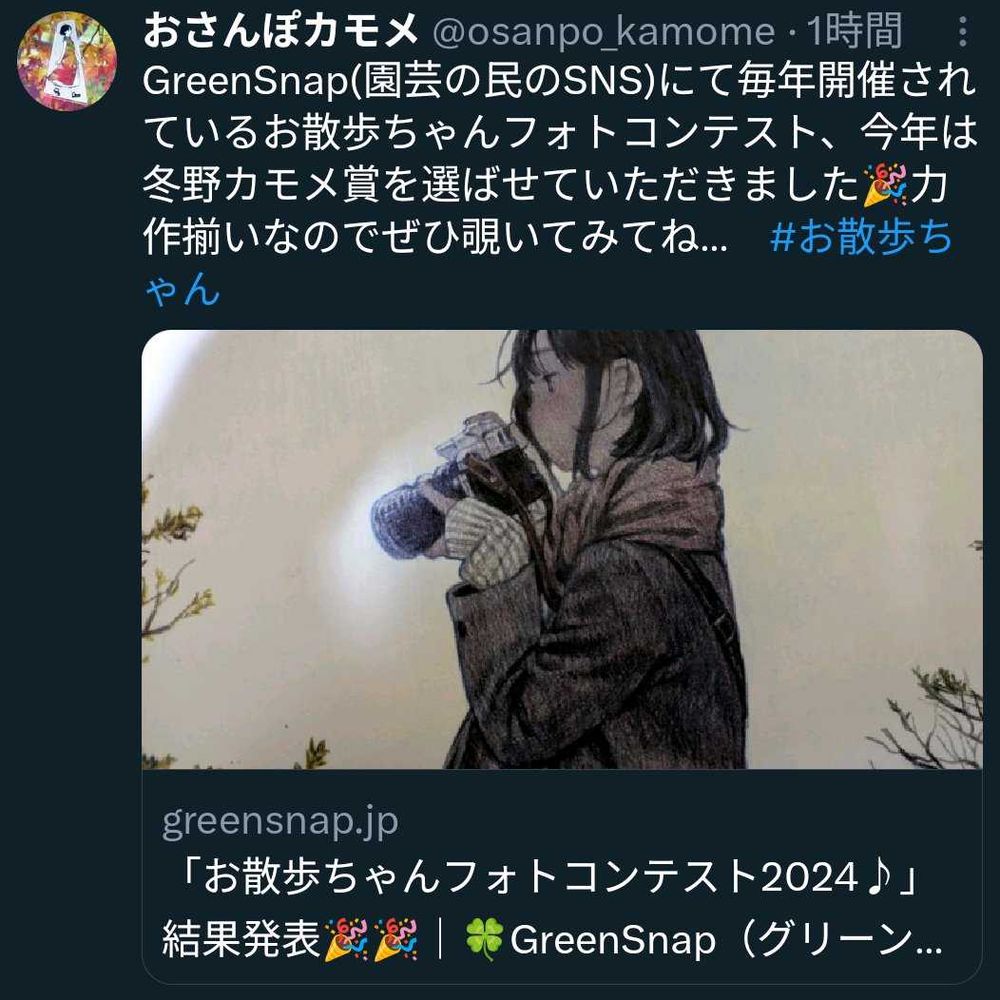
Task: Open the girl with camera preview image
Action: (x=562, y=549)
